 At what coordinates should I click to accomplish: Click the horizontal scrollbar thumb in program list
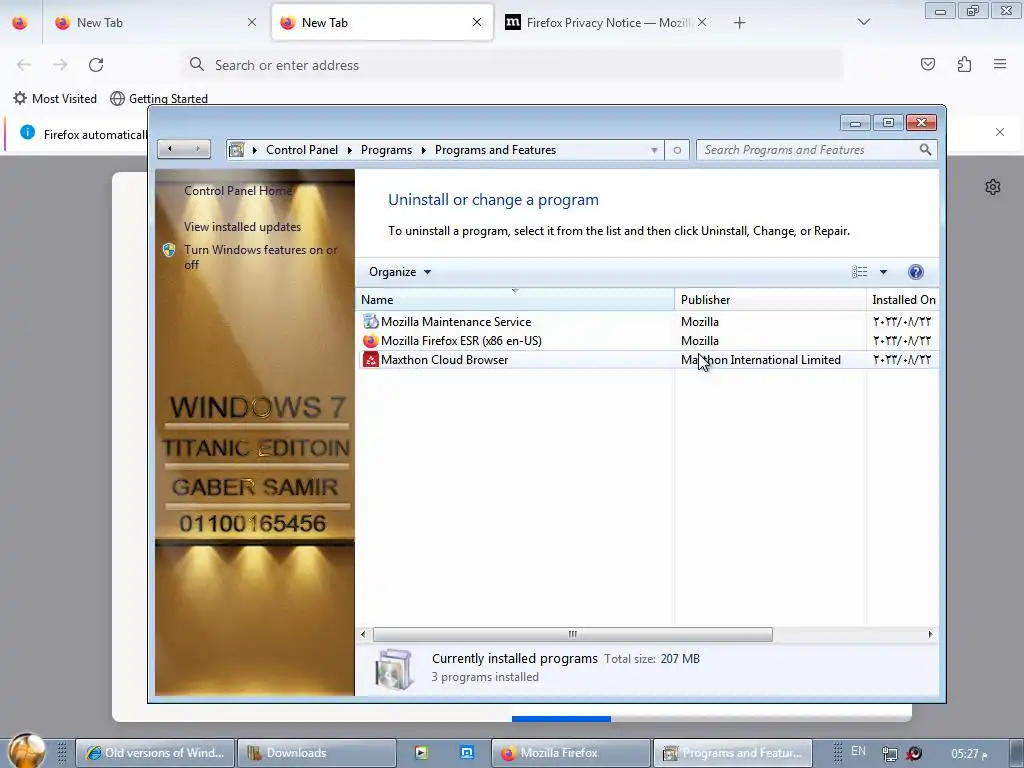573,634
